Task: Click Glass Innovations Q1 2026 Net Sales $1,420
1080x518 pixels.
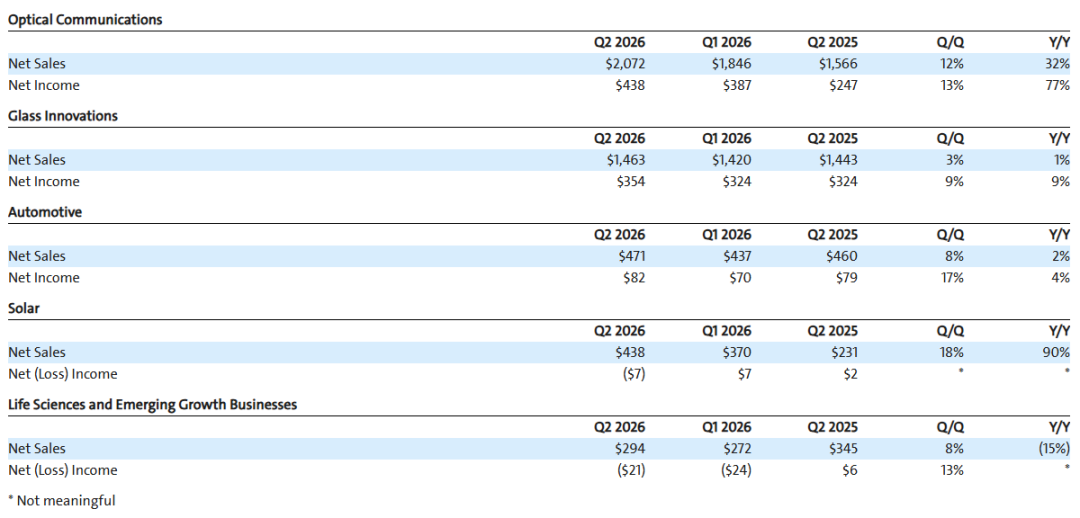Action: pyautogui.click(x=731, y=160)
